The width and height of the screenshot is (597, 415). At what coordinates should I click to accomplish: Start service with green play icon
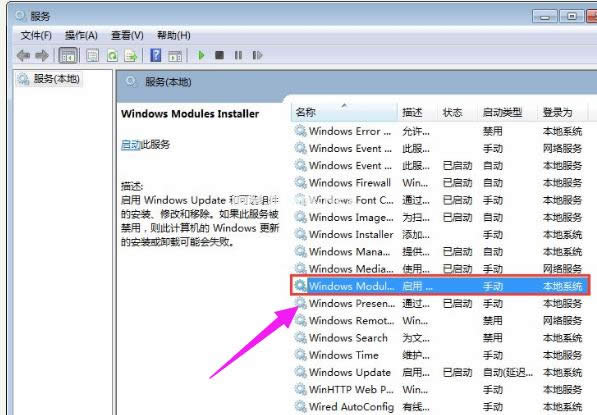(201, 56)
